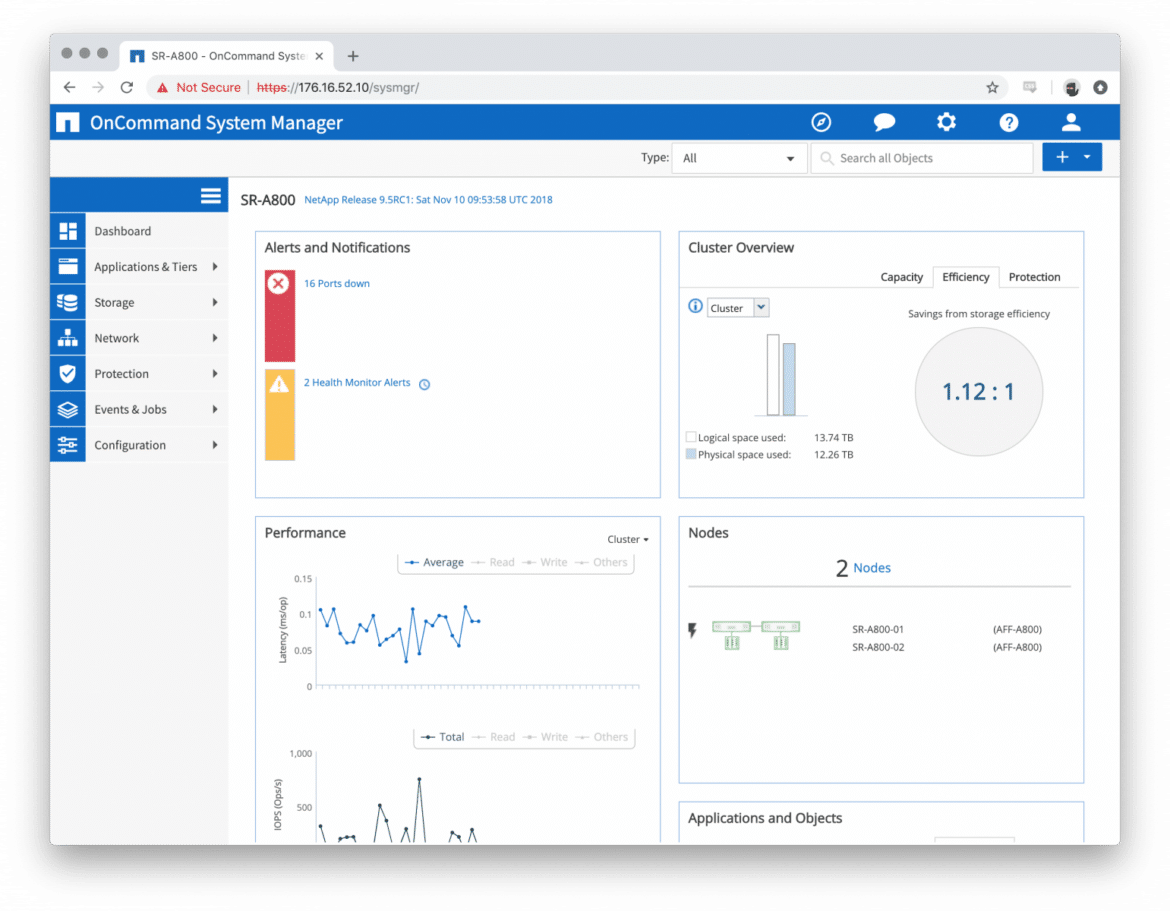
Task: Open the user account icon
Action: [1071, 122]
